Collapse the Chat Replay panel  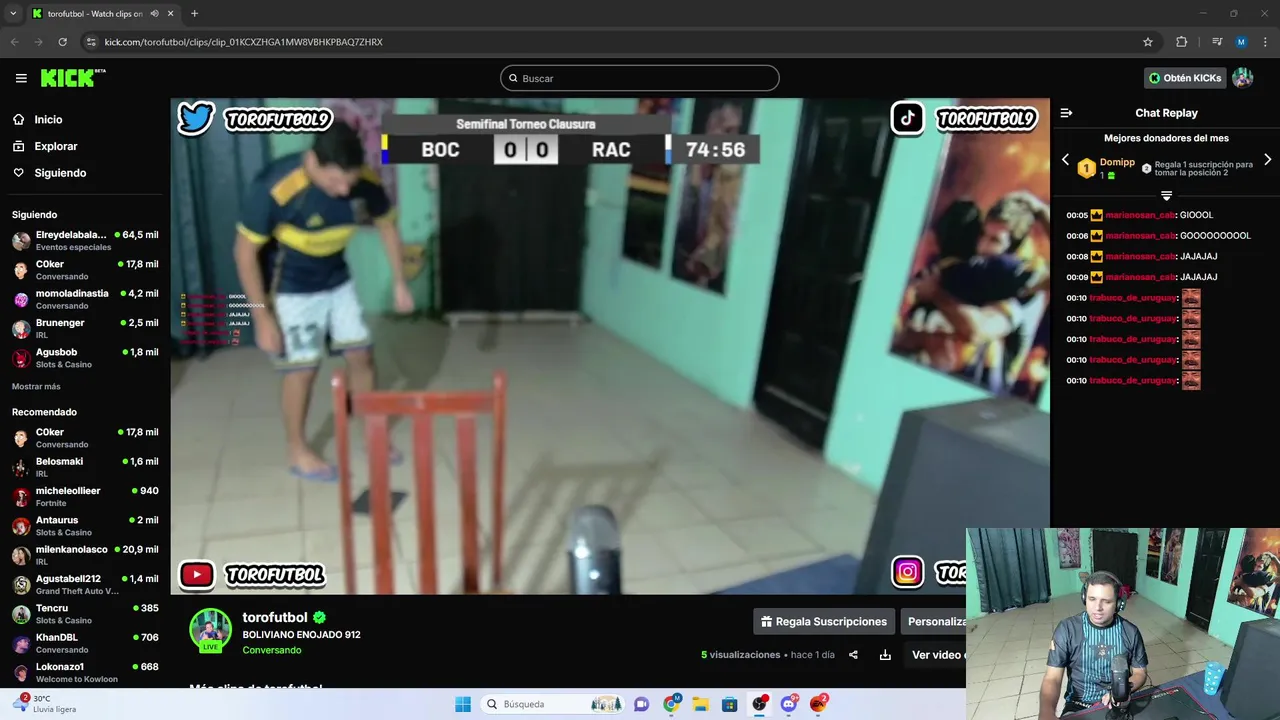[1066, 113]
